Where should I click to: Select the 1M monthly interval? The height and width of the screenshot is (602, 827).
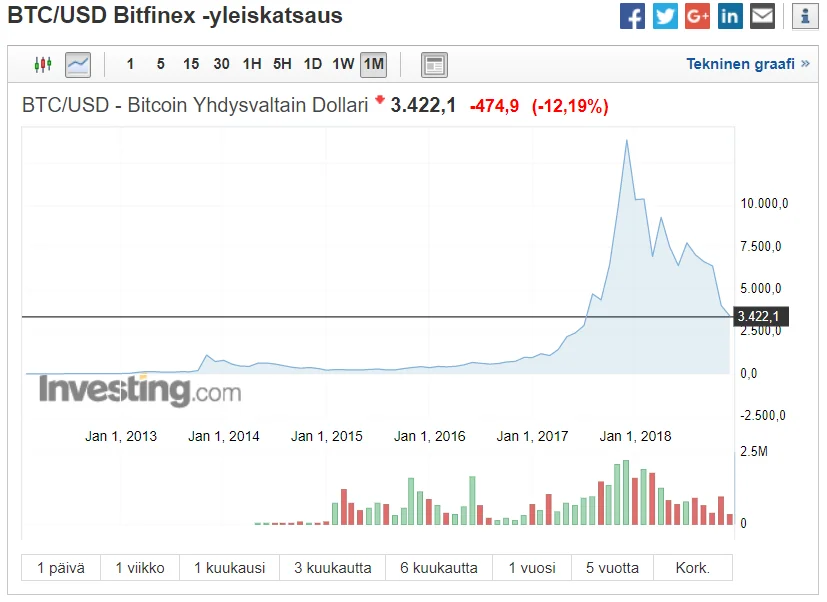[x=373, y=65]
